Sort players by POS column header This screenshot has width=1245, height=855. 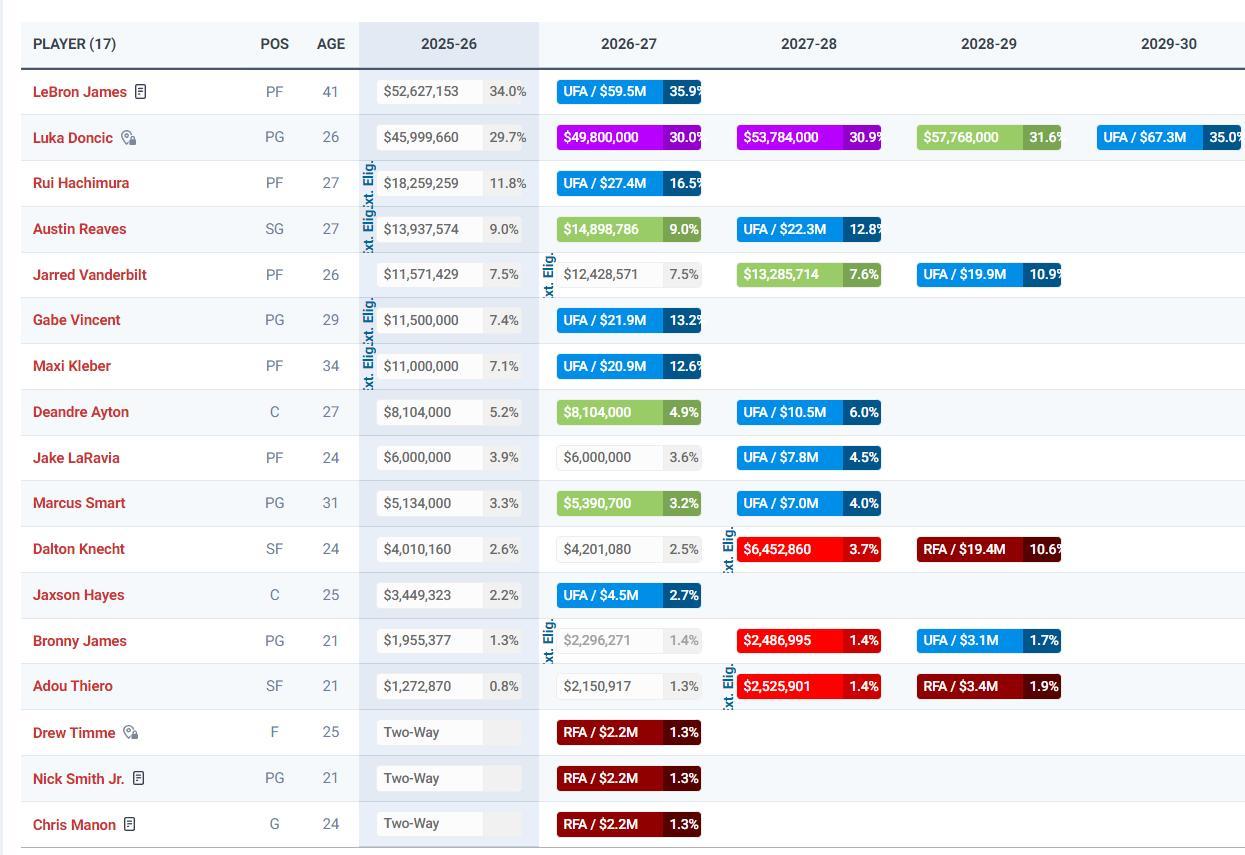point(274,44)
